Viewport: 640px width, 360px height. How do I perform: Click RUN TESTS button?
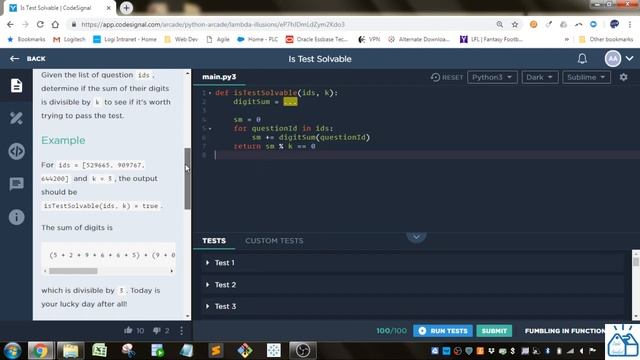tap(443, 331)
